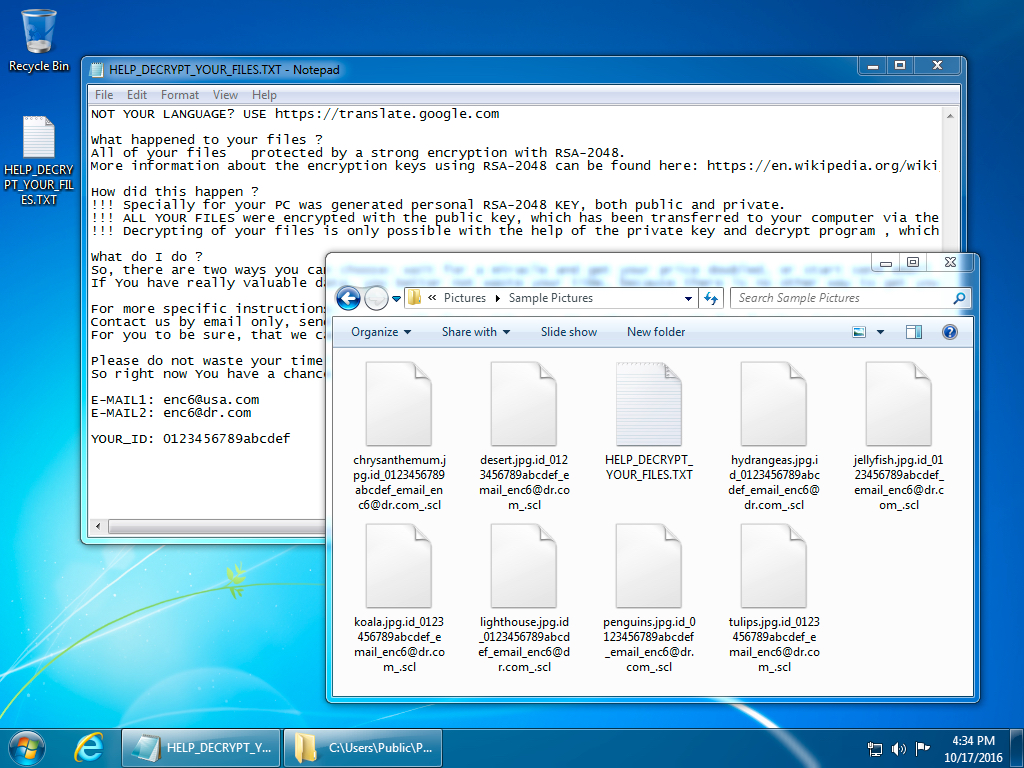Click the Explorer Forward arrow button
This screenshot has height=768, width=1024.
376,298
